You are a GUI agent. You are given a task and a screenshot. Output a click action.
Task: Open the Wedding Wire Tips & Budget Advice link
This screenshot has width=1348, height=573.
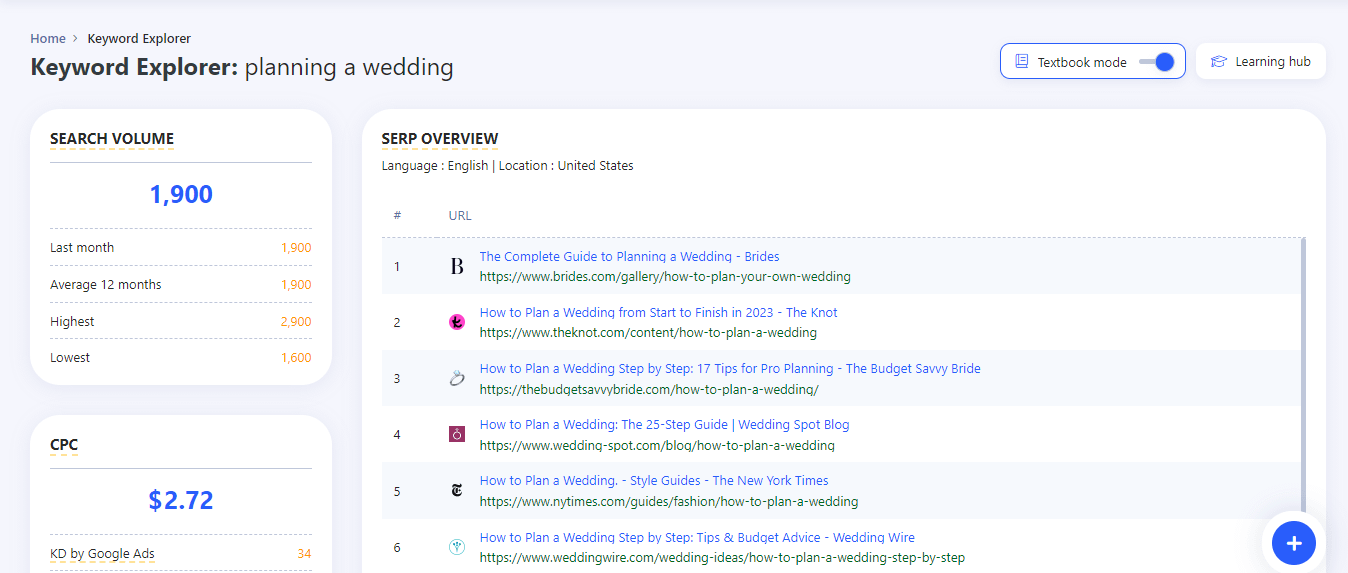(x=697, y=538)
